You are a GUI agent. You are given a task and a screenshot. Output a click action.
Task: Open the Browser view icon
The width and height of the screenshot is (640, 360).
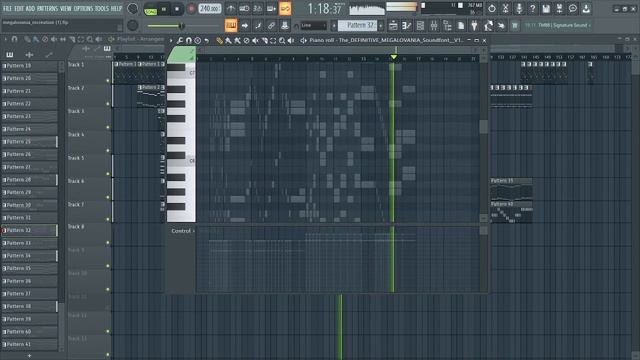pos(447,26)
